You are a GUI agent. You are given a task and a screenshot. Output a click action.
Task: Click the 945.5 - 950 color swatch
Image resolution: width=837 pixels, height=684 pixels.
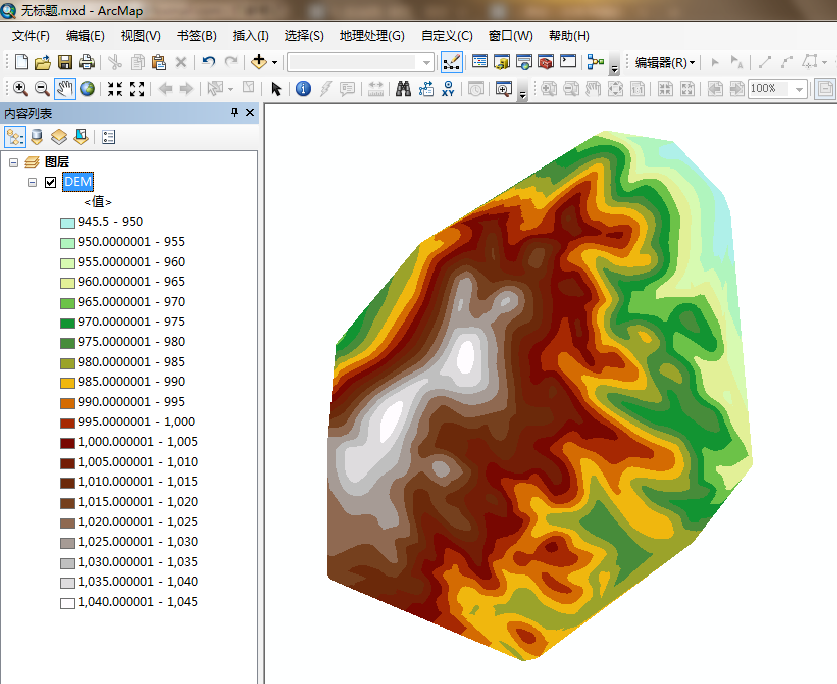tap(67, 222)
